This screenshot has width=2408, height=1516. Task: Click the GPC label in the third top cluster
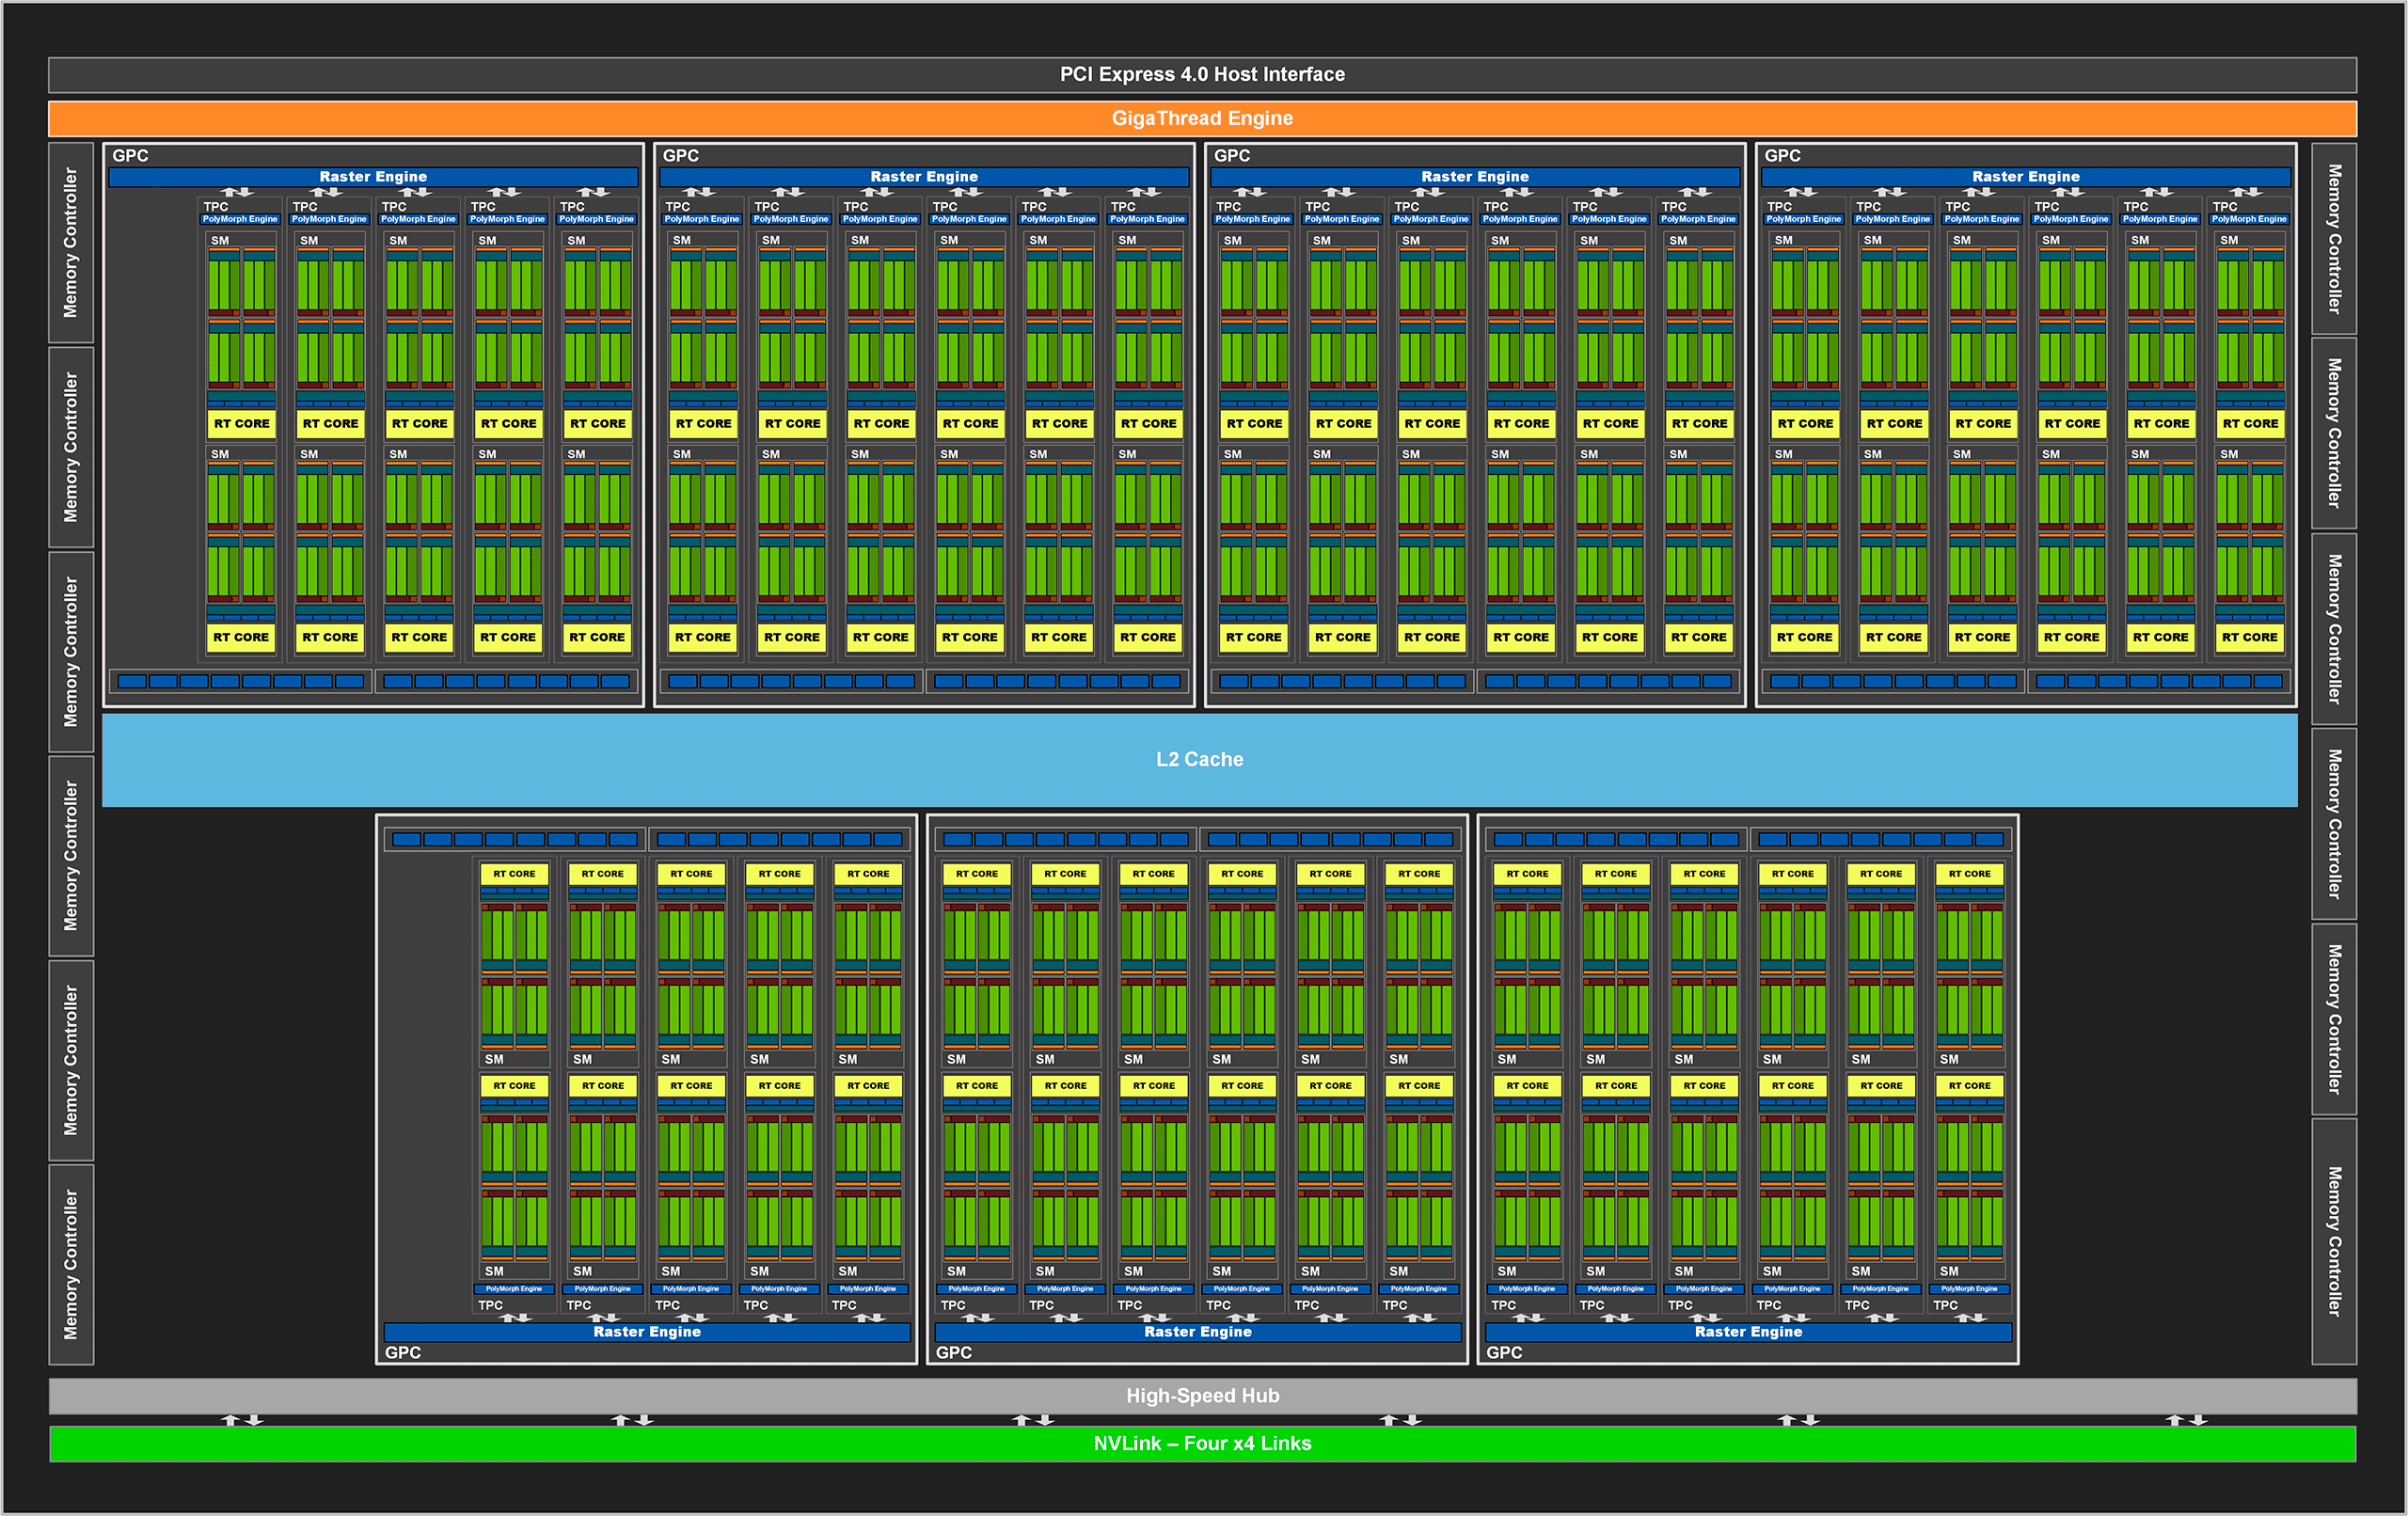pyautogui.click(x=1231, y=156)
